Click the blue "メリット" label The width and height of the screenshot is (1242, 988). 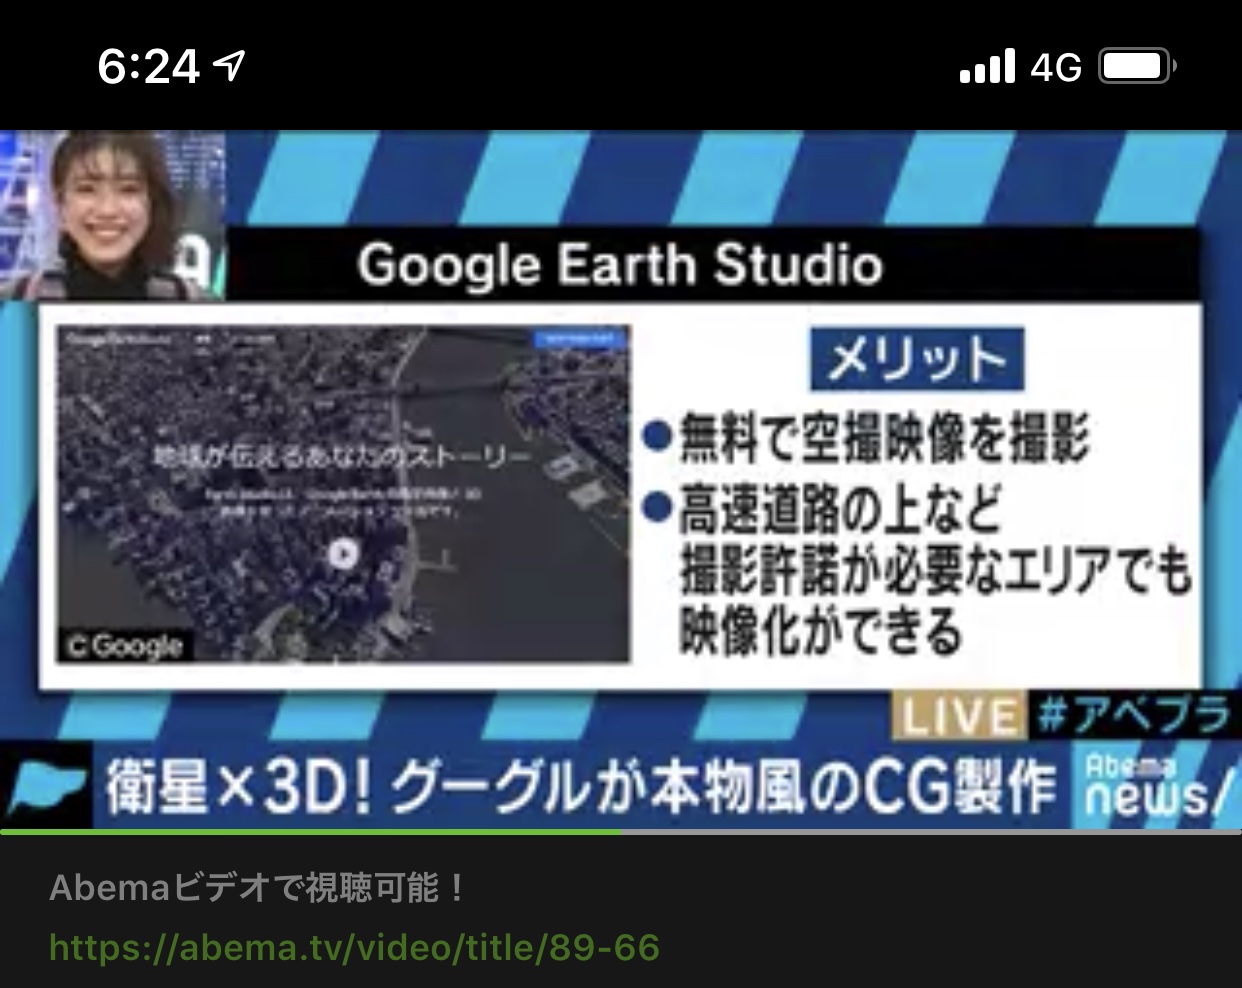[916, 358]
